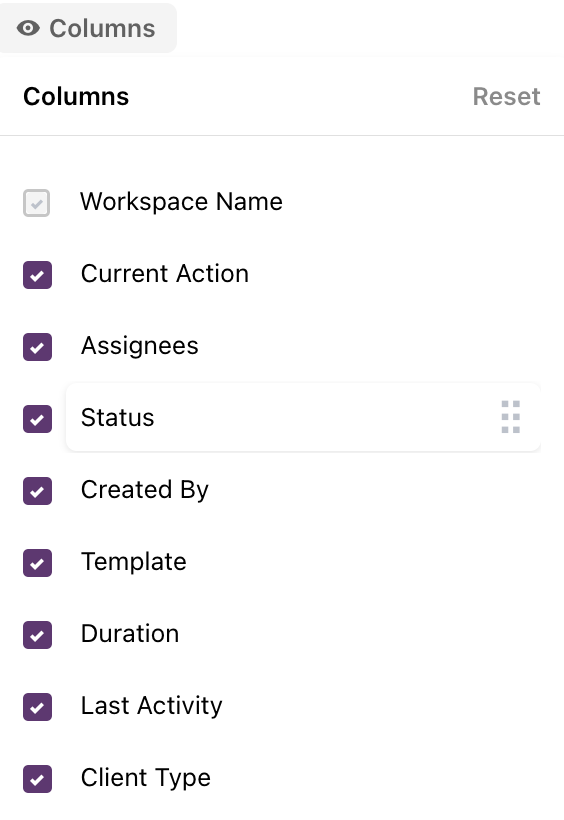This screenshot has height=820, width=564.
Task: Toggle the Workspace Name checkbox
Action: click(x=37, y=203)
